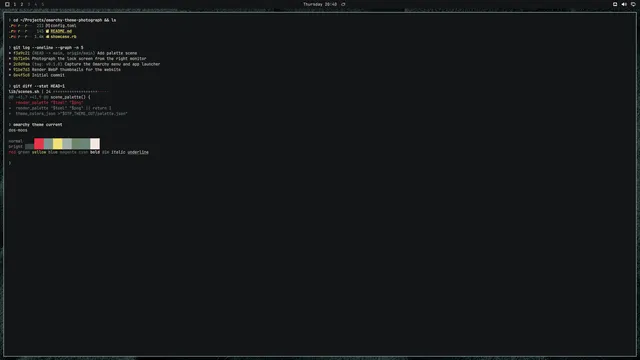Screen dimensions: 640x360
Task: Click the light grey swatch right of yellow
Action: (67, 144)
